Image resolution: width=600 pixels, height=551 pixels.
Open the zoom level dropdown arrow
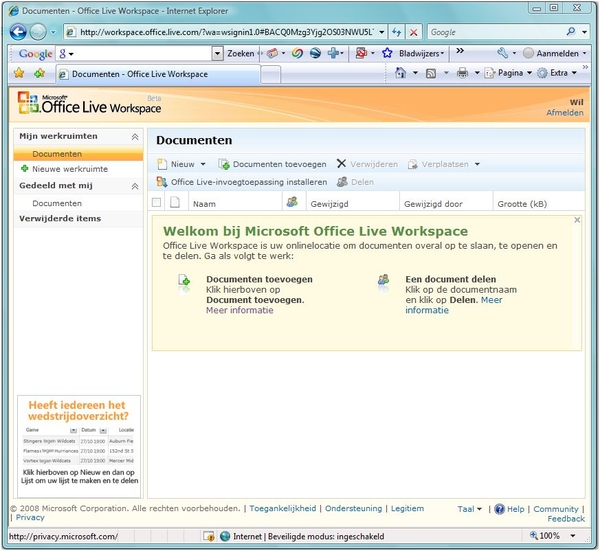573,536
